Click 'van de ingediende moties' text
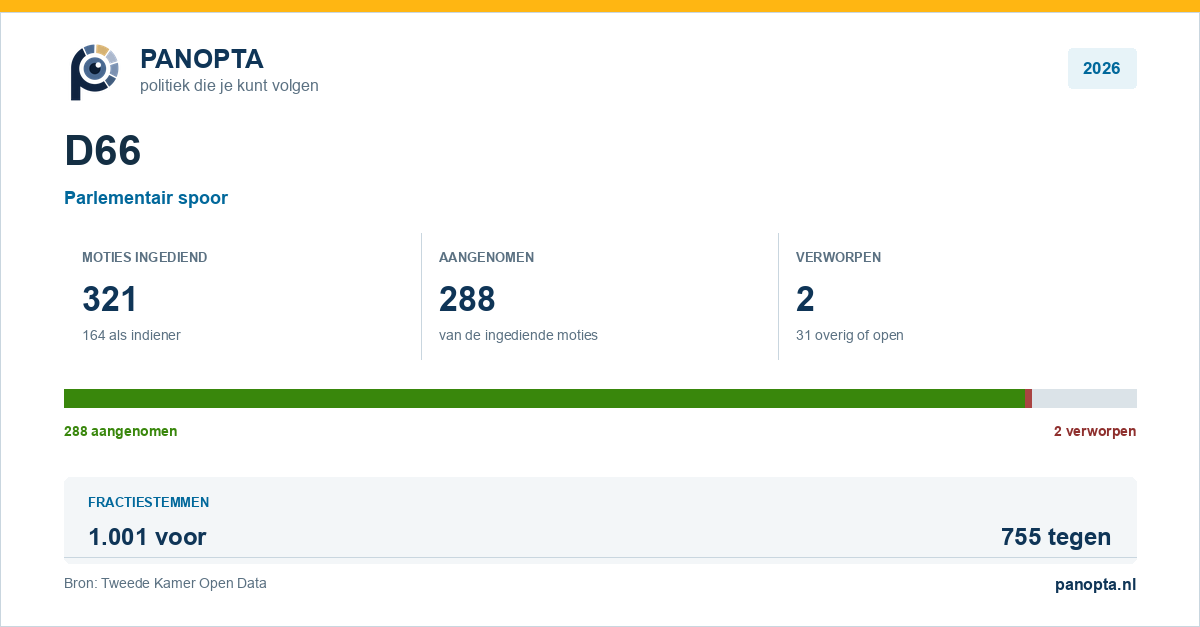The height and width of the screenshot is (627, 1200). point(518,335)
